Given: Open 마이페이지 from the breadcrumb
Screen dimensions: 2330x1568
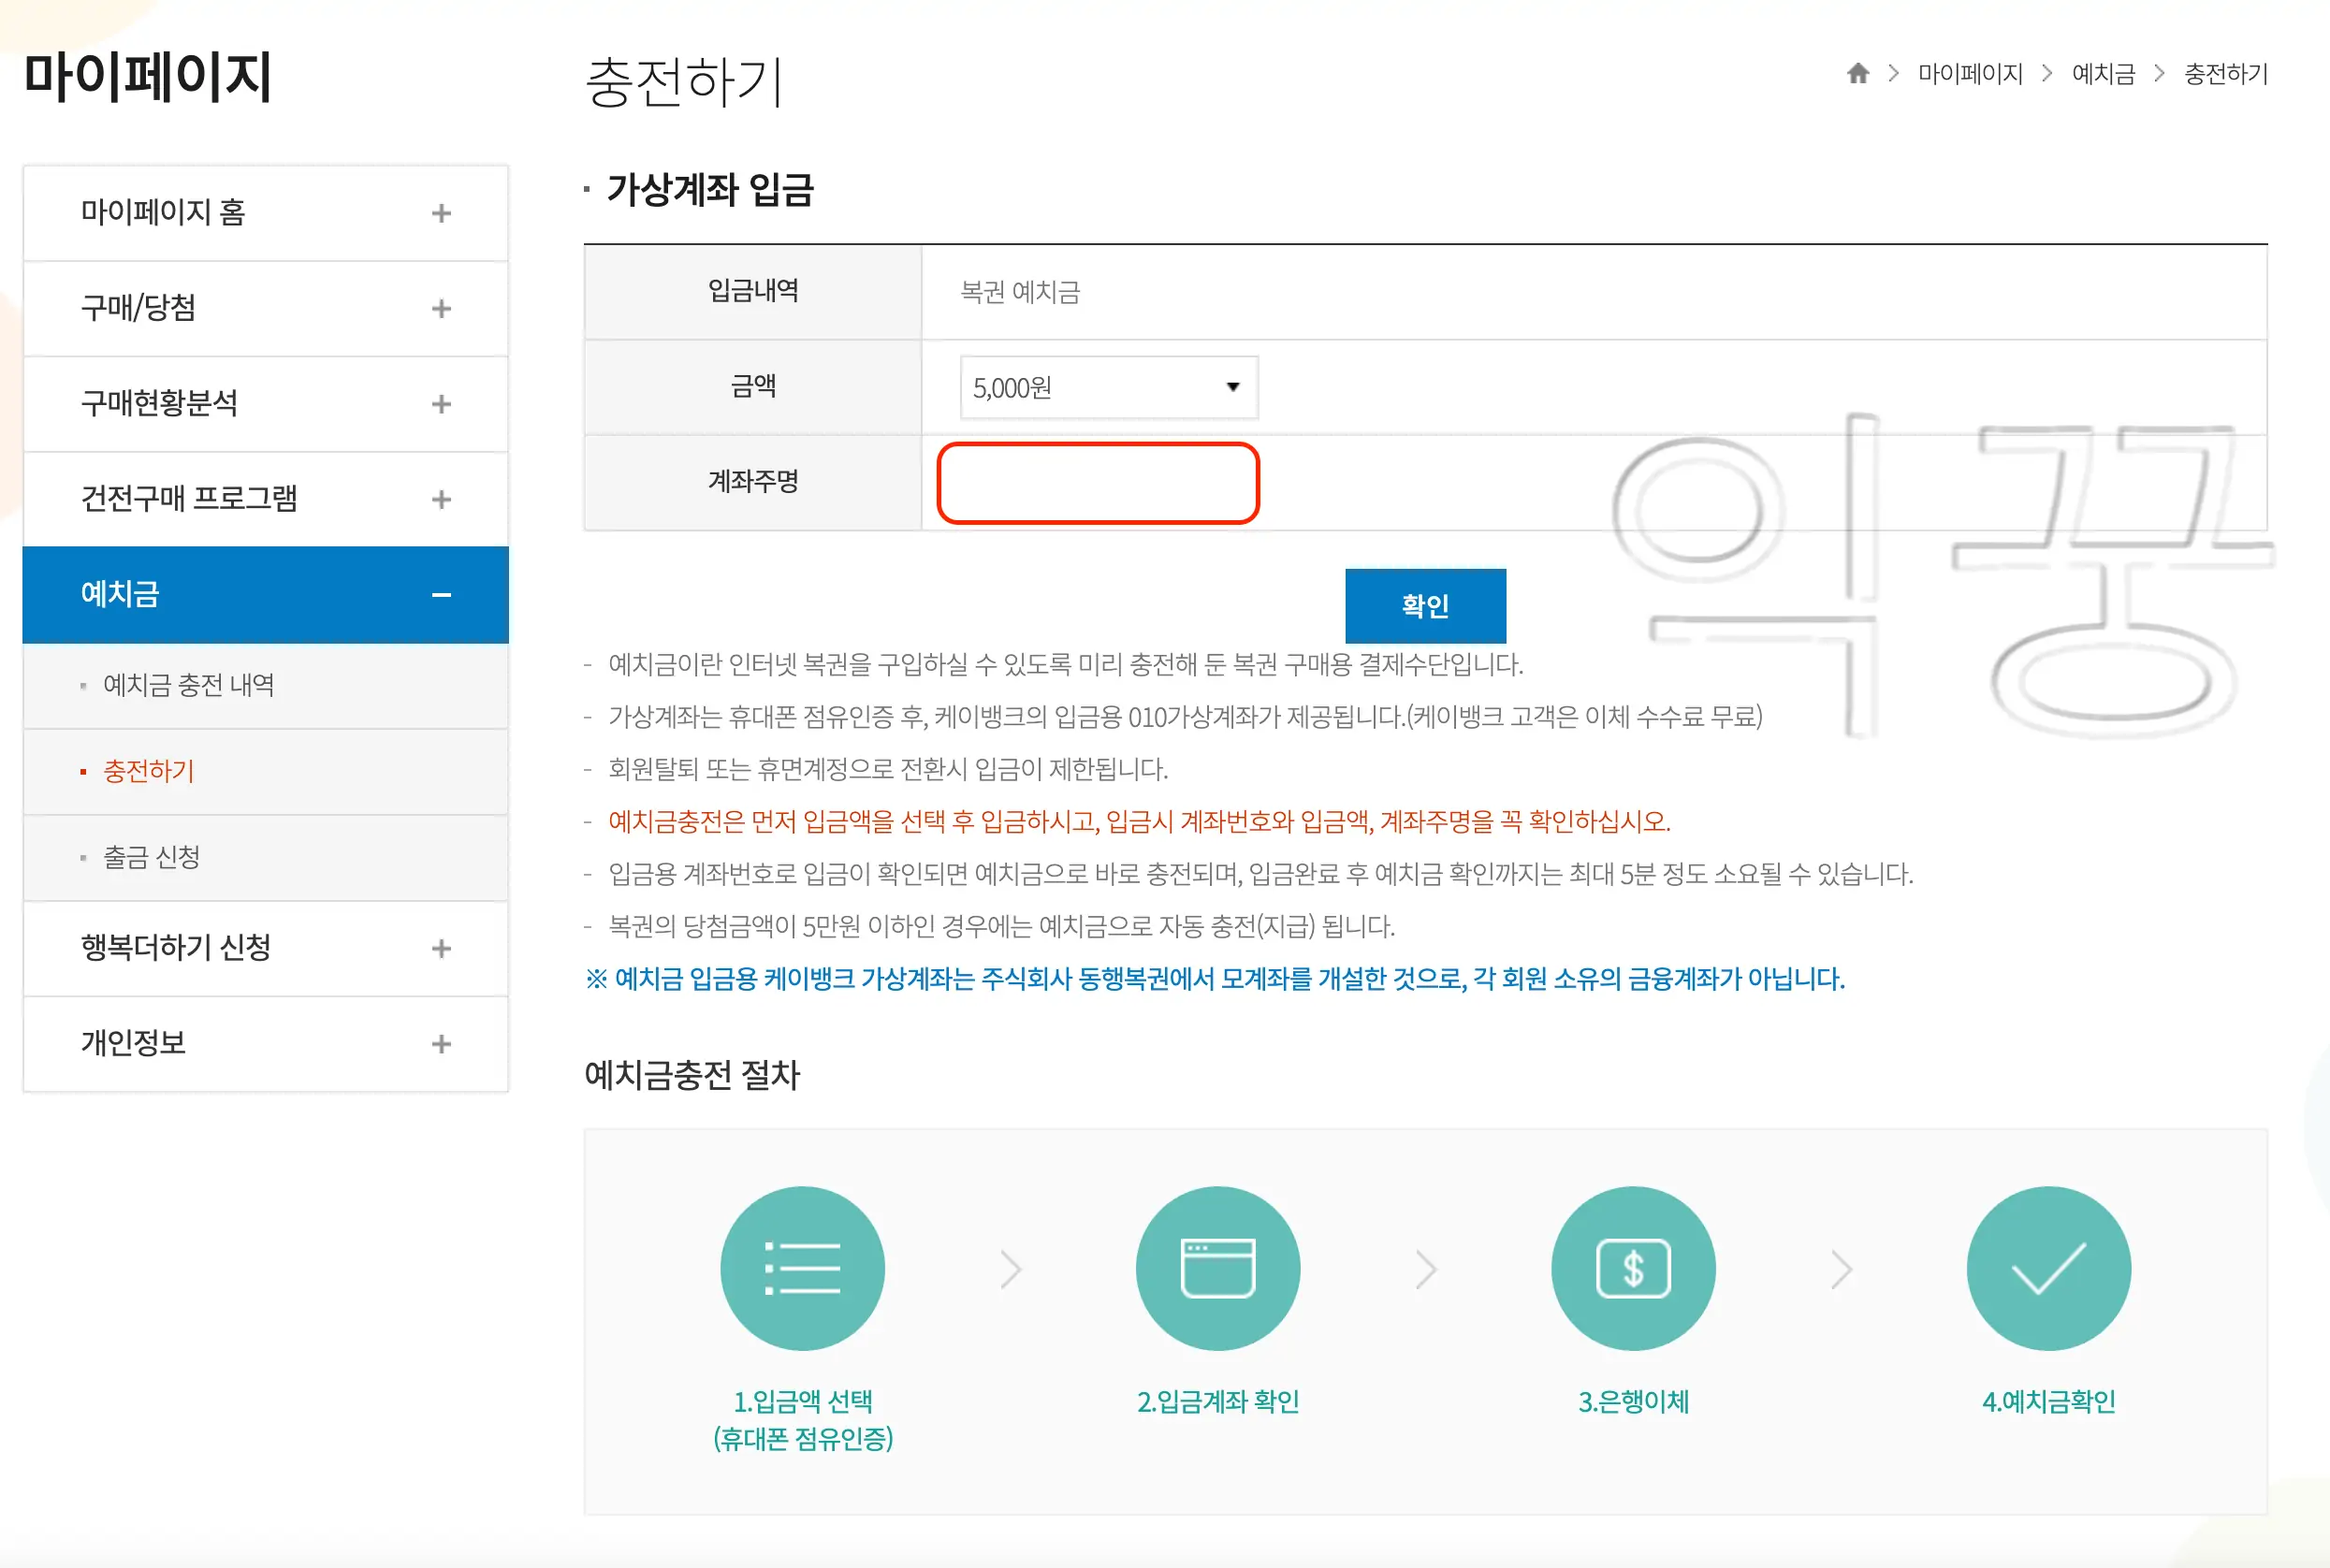Looking at the screenshot, I should pyautogui.click(x=1968, y=75).
